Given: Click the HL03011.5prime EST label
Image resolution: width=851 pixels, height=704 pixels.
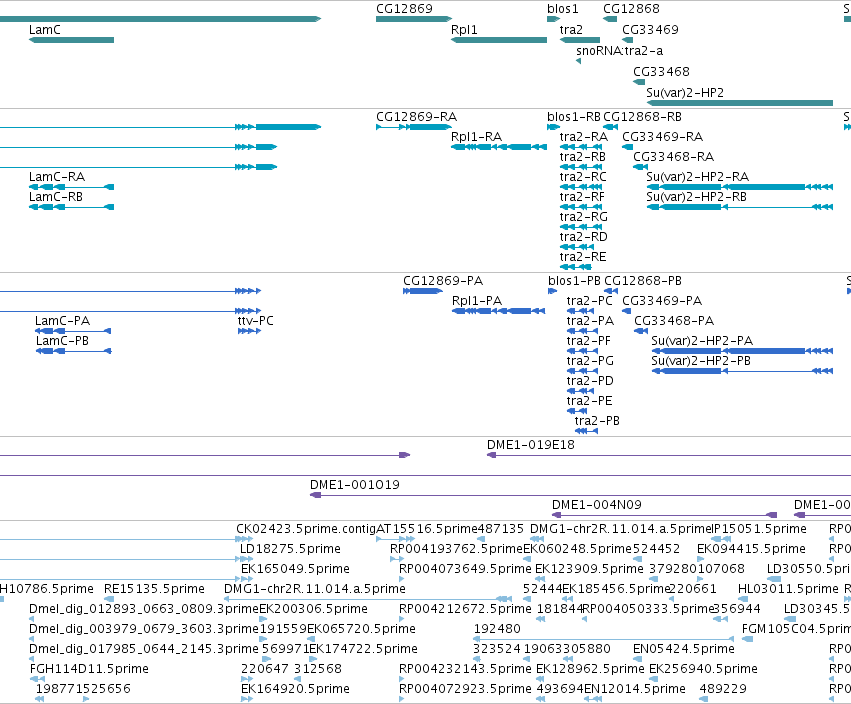Looking at the screenshot, I should [x=788, y=589].
